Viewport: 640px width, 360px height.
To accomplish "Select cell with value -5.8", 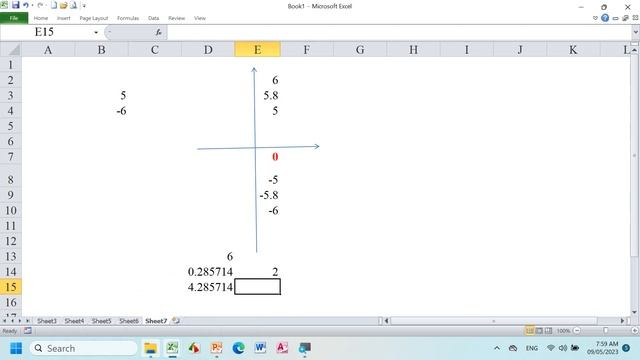I will [x=258, y=195].
